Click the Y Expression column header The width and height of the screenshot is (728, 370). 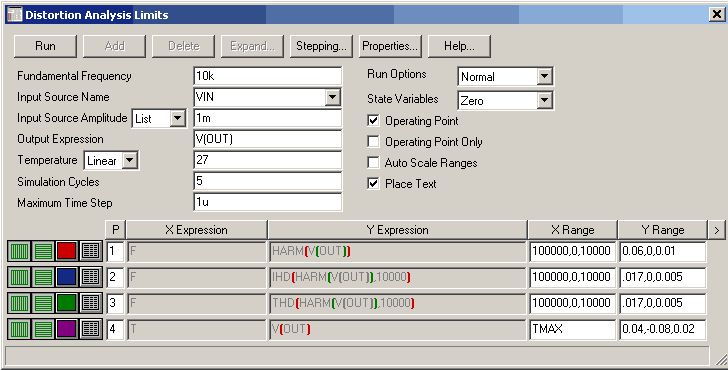[398, 230]
